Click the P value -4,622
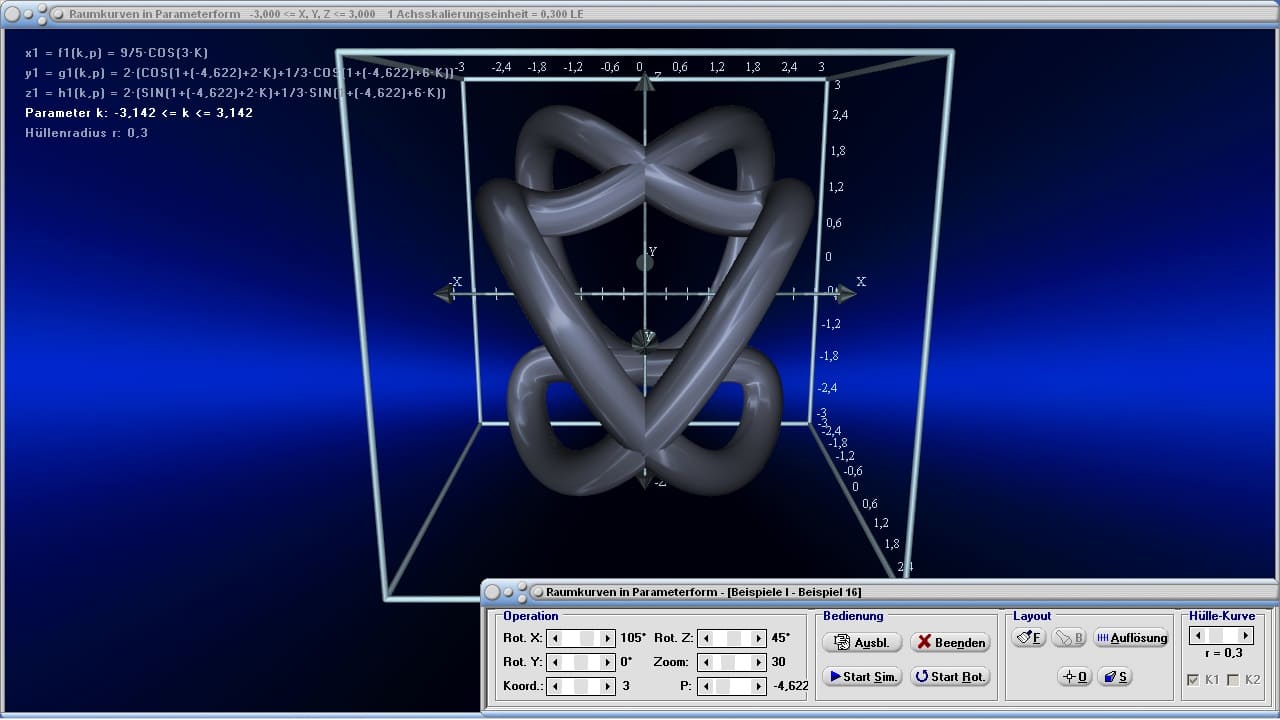1280x720 pixels. point(791,686)
